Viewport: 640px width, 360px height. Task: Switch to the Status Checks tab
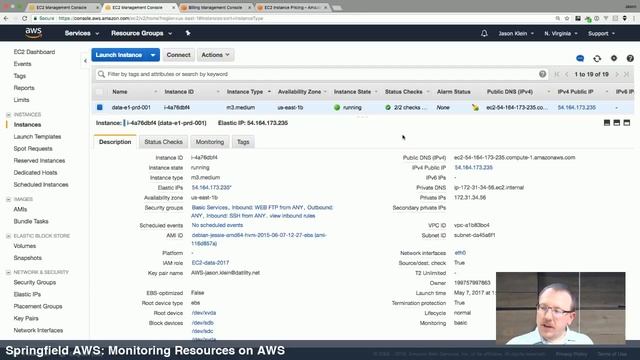tap(163, 142)
